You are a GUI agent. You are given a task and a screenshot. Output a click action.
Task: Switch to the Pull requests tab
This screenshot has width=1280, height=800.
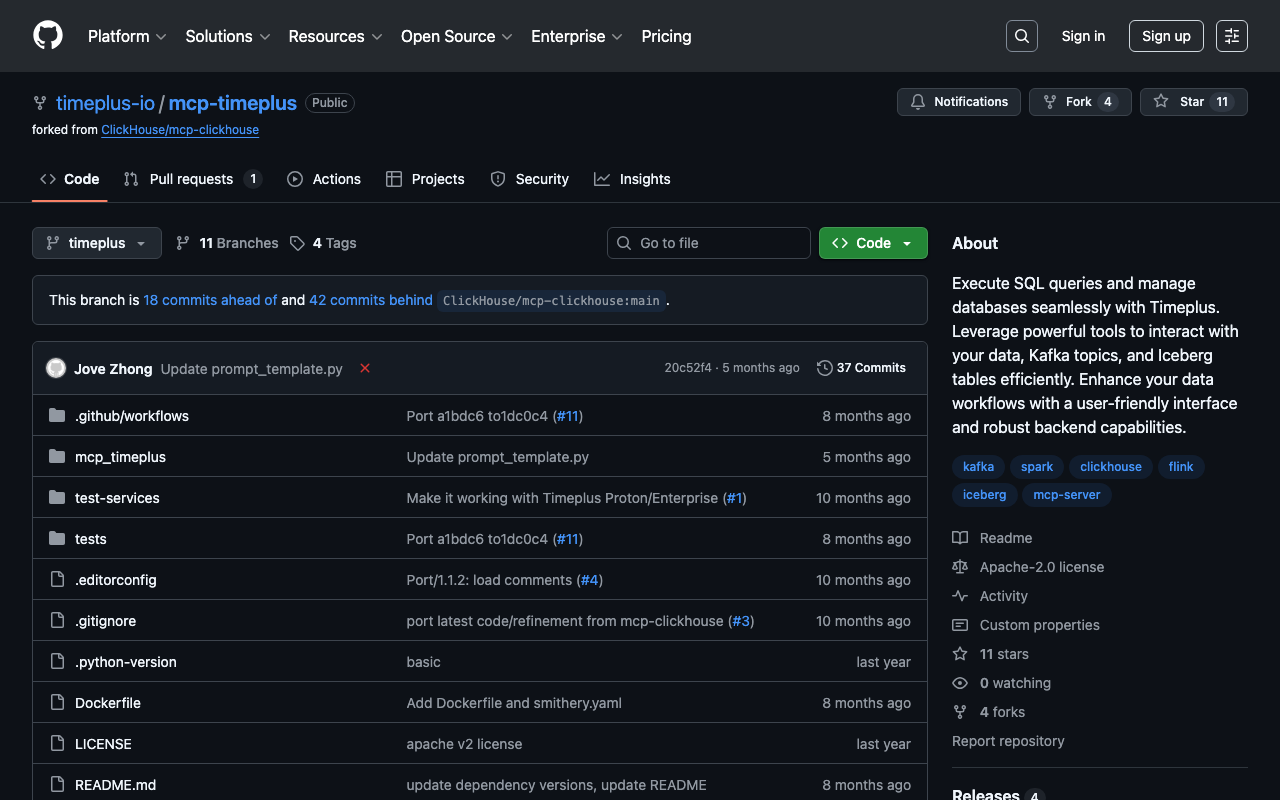click(x=191, y=179)
